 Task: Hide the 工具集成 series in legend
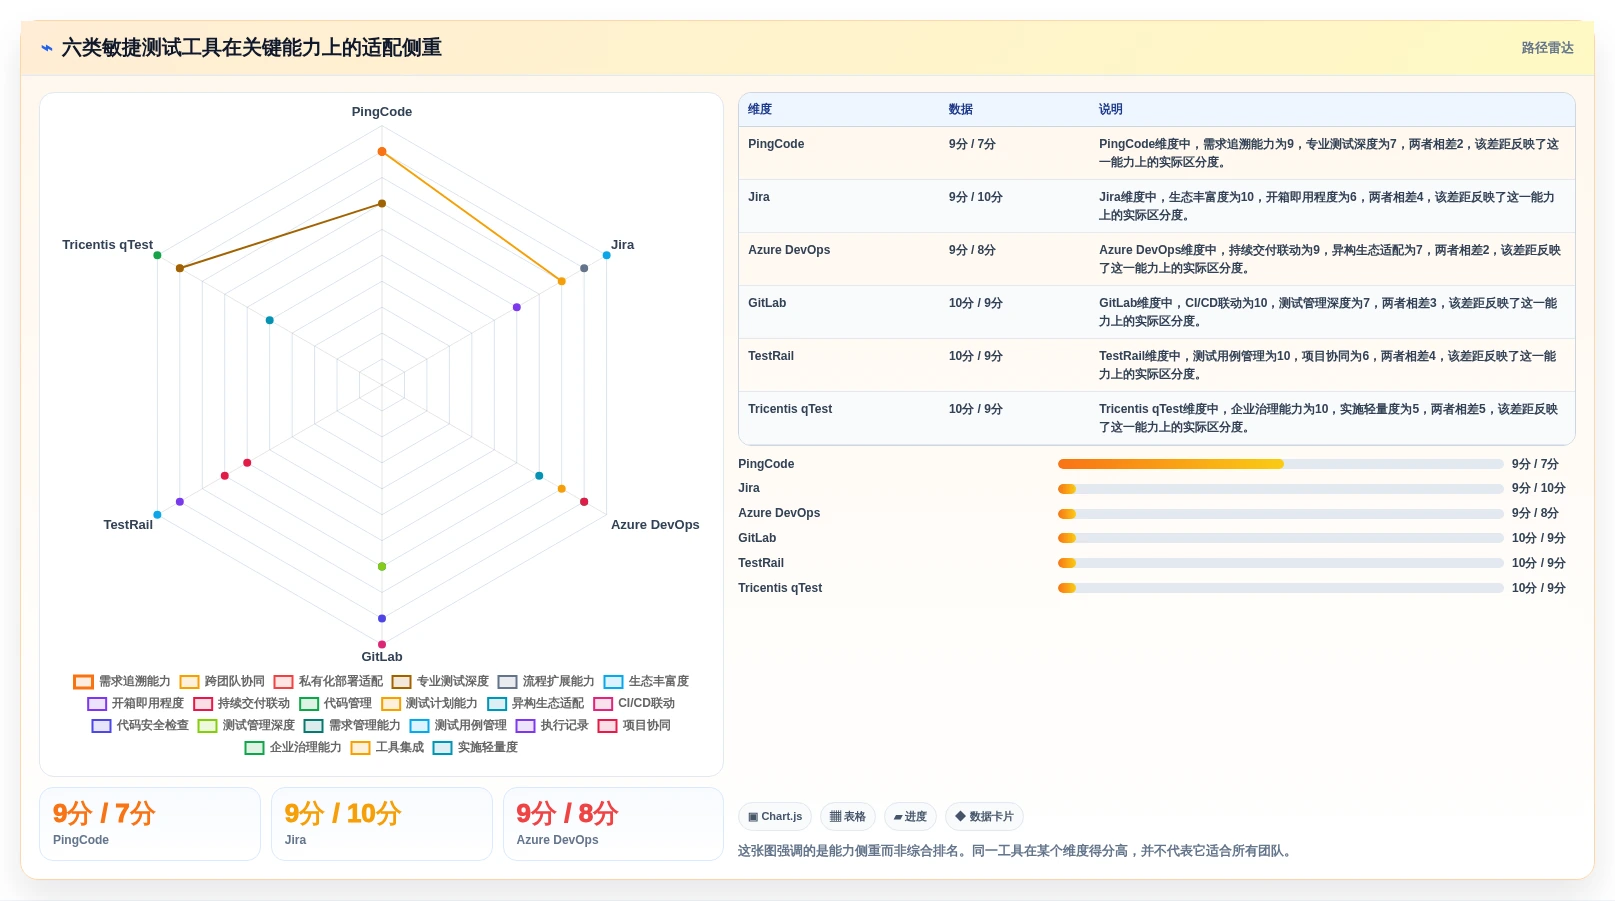click(x=387, y=747)
